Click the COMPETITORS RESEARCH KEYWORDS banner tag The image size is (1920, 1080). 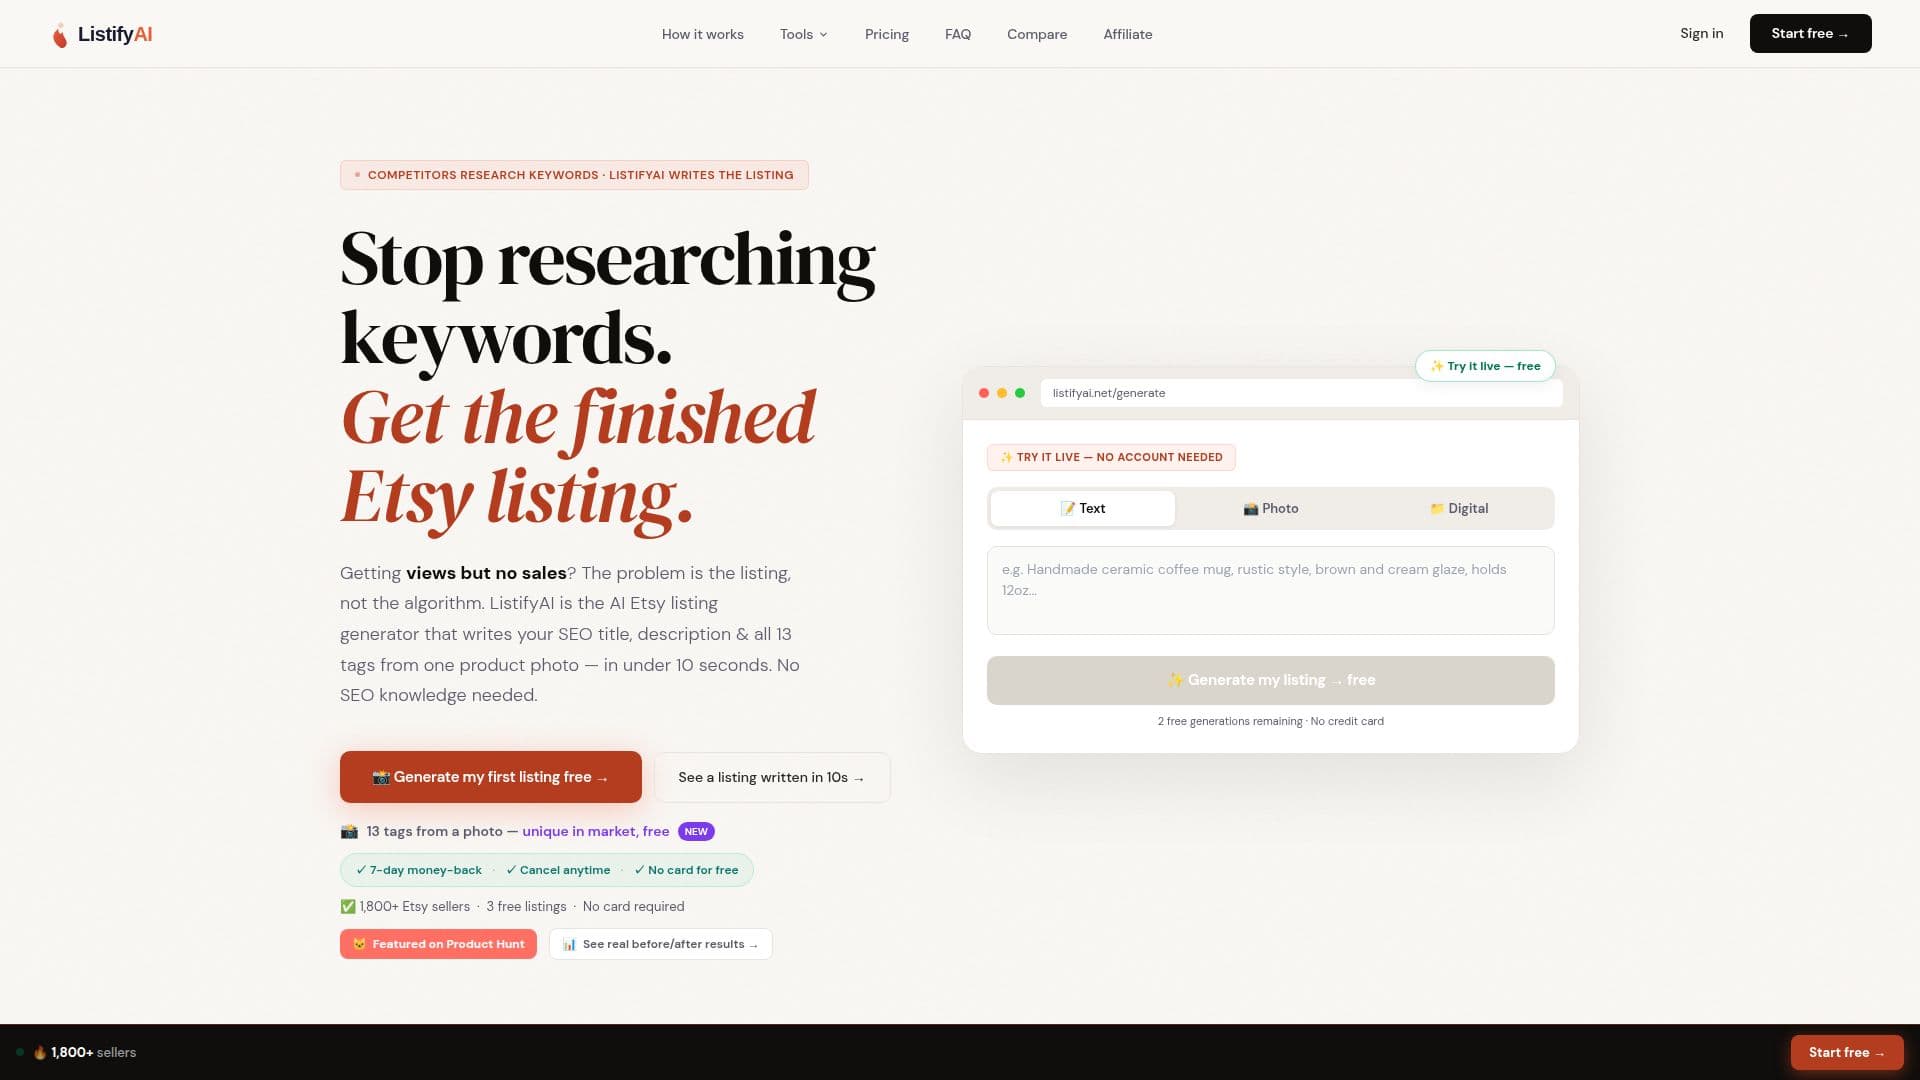click(x=574, y=175)
